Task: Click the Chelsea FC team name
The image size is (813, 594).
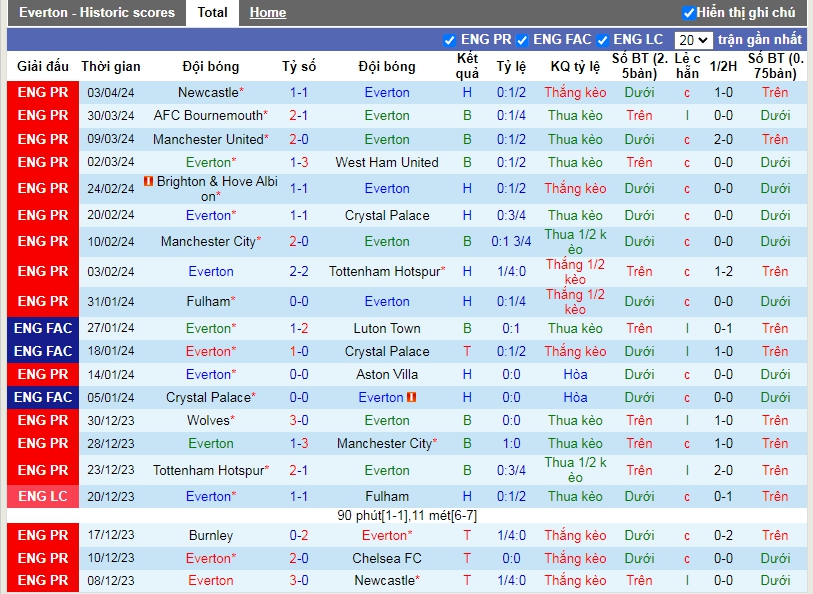Action: (x=386, y=558)
